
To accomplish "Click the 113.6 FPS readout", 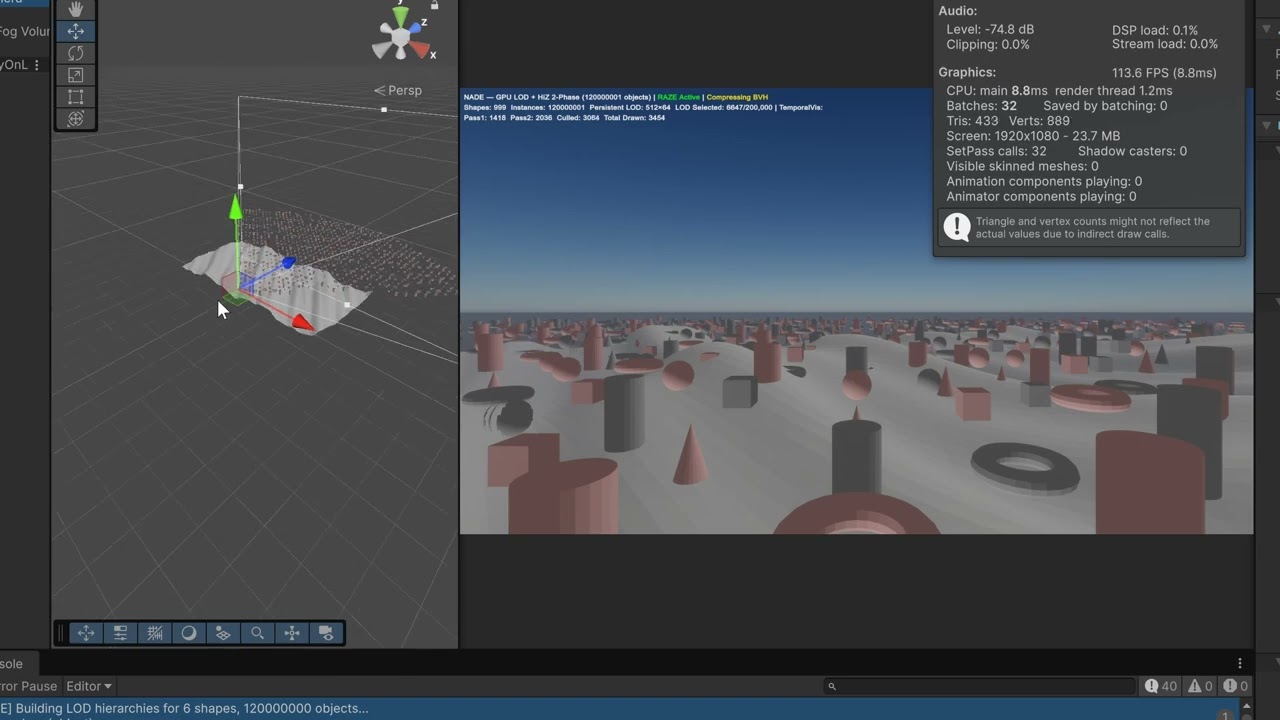I will tap(1164, 73).
